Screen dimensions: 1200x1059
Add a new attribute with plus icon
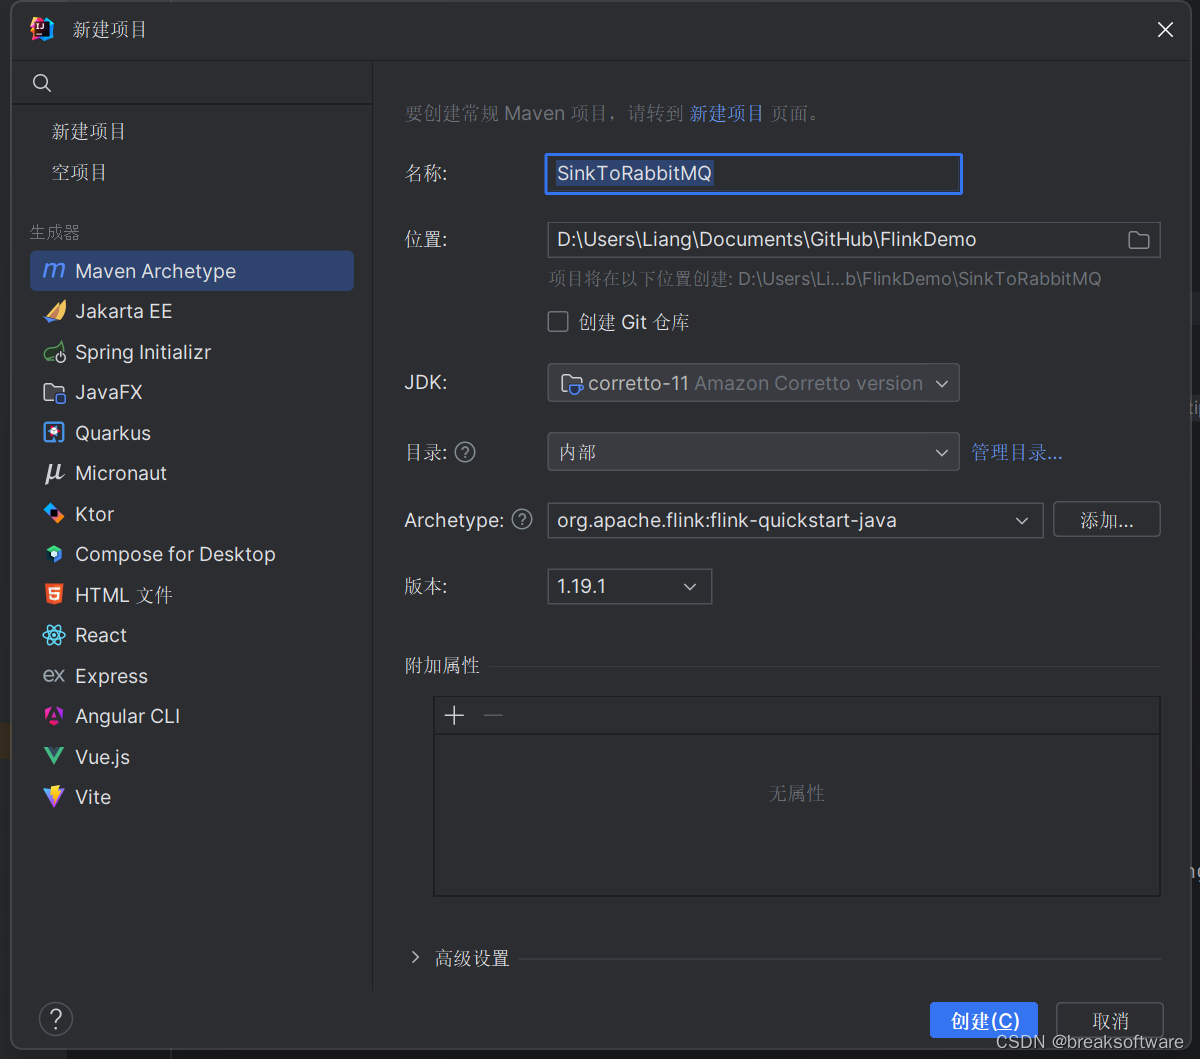pos(454,715)
